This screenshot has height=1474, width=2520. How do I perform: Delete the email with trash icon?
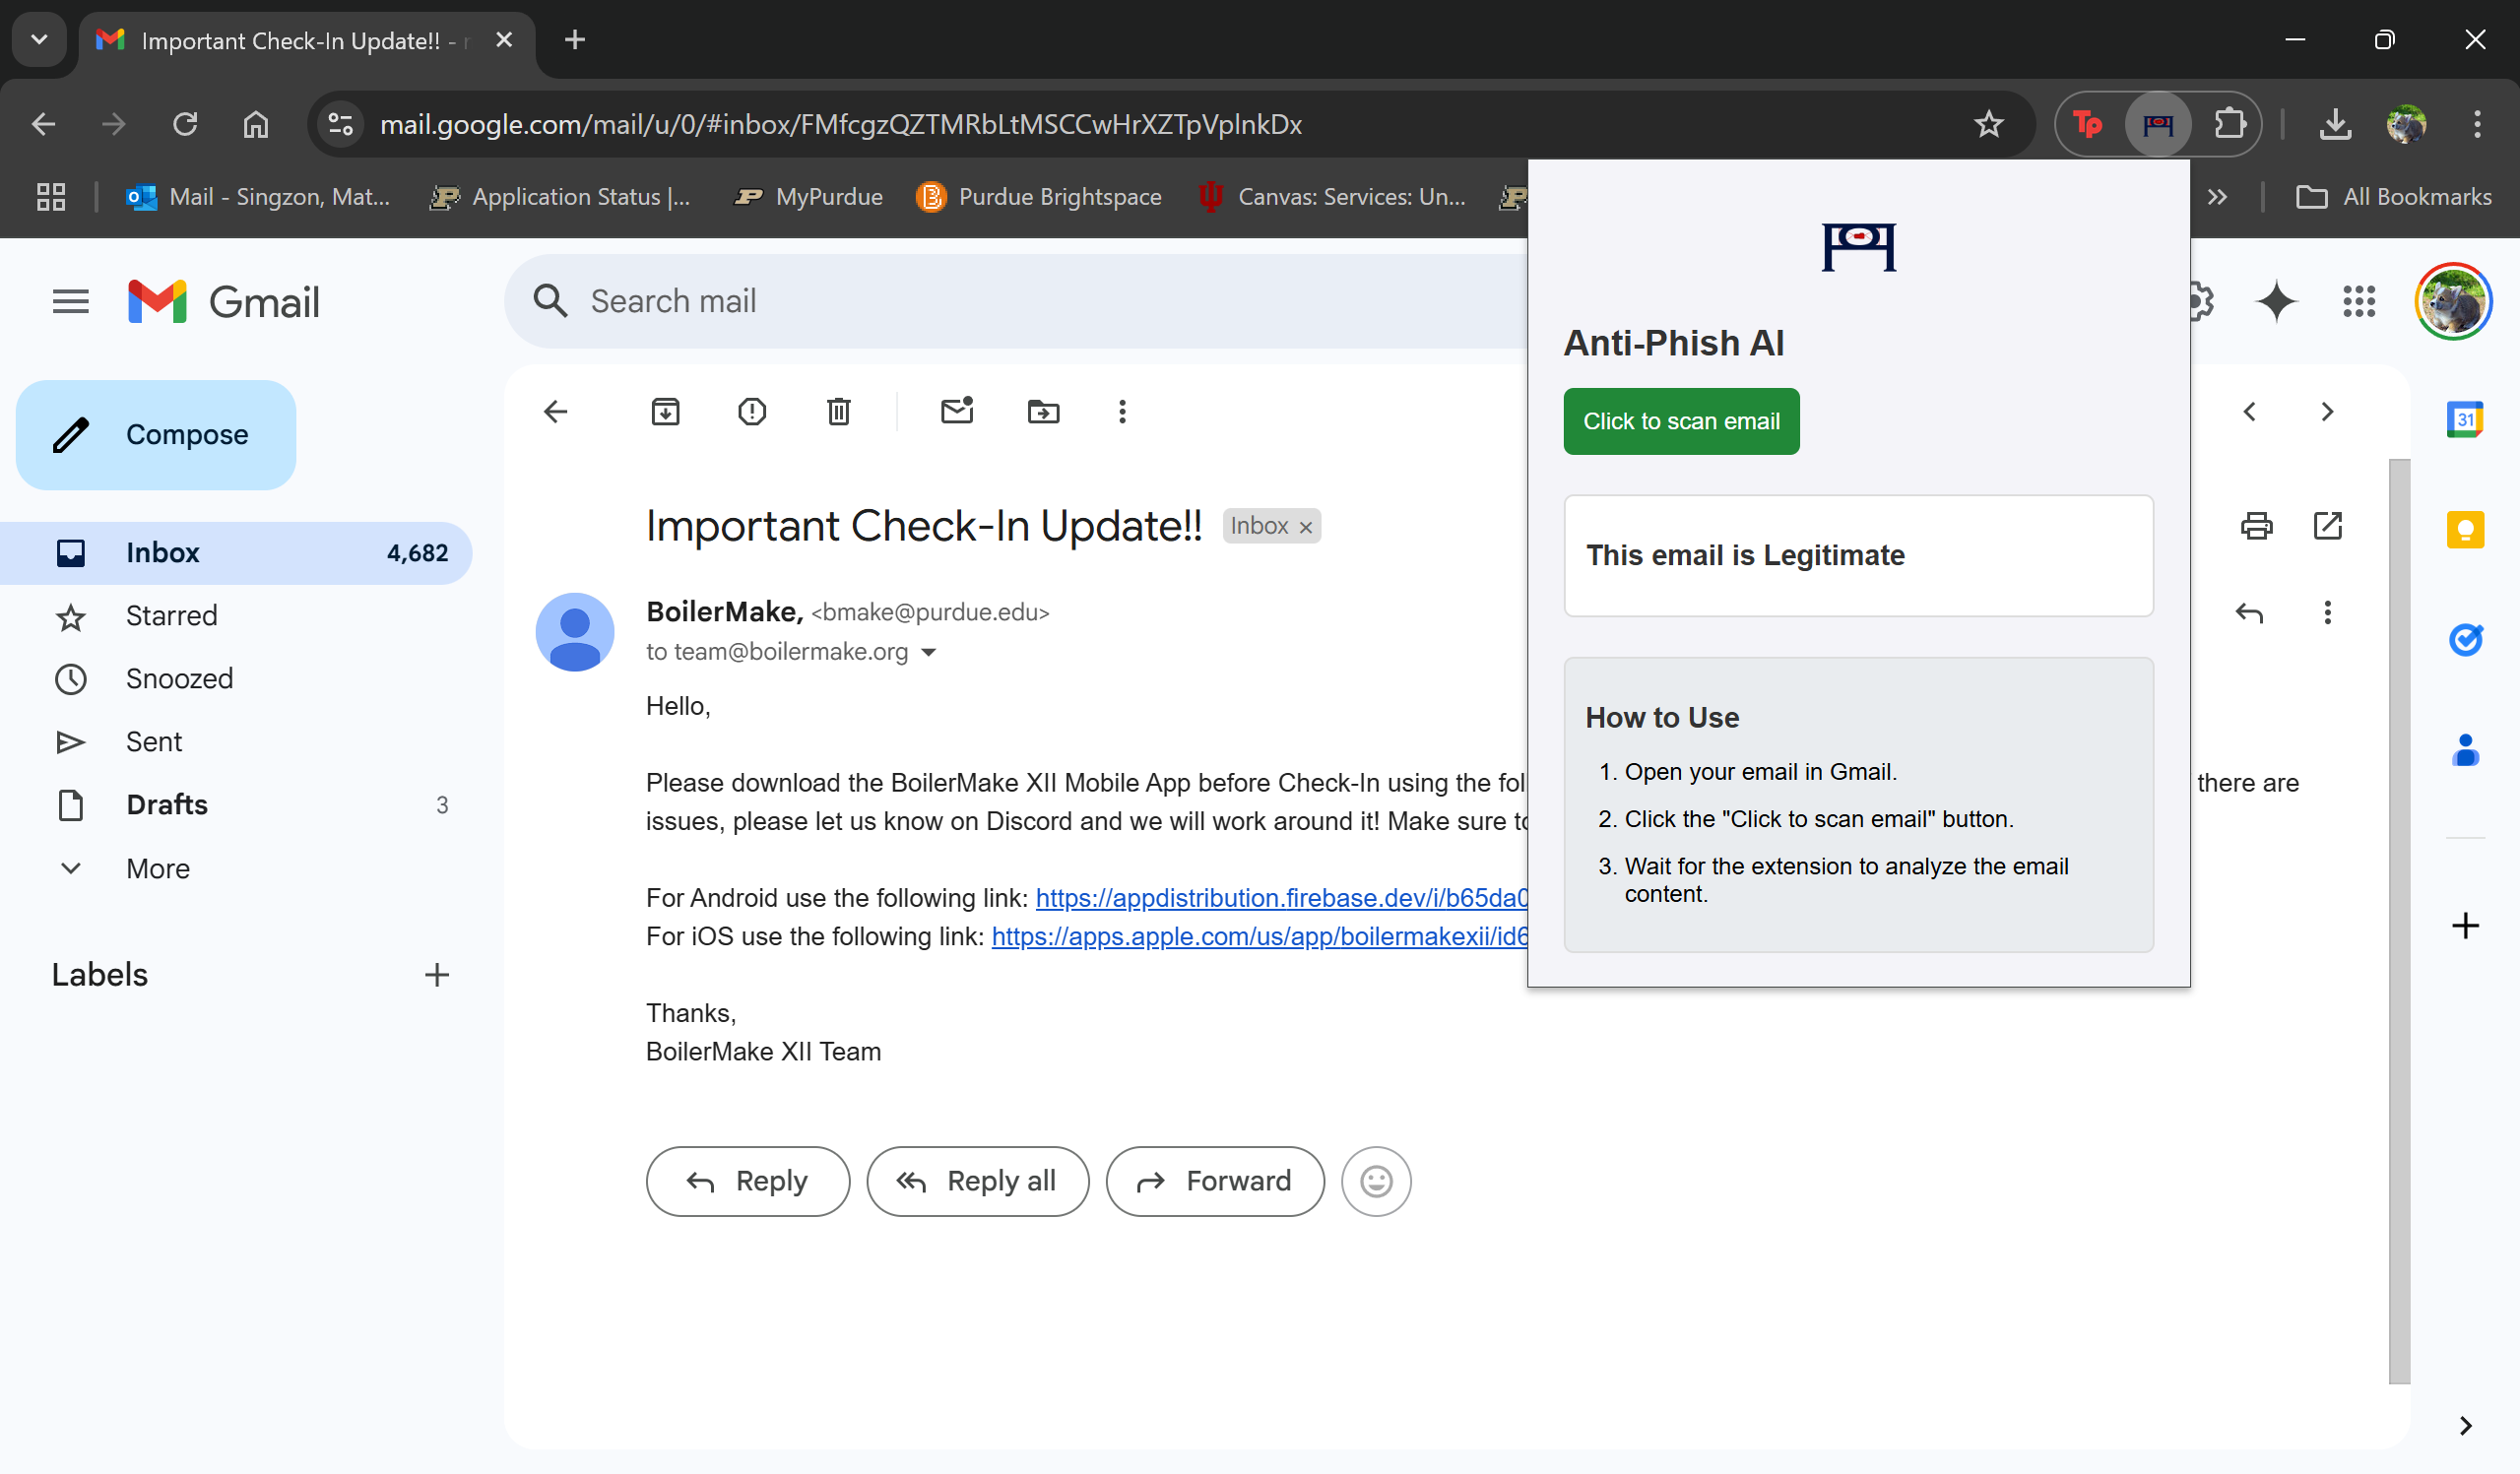[x=838, y=412]
